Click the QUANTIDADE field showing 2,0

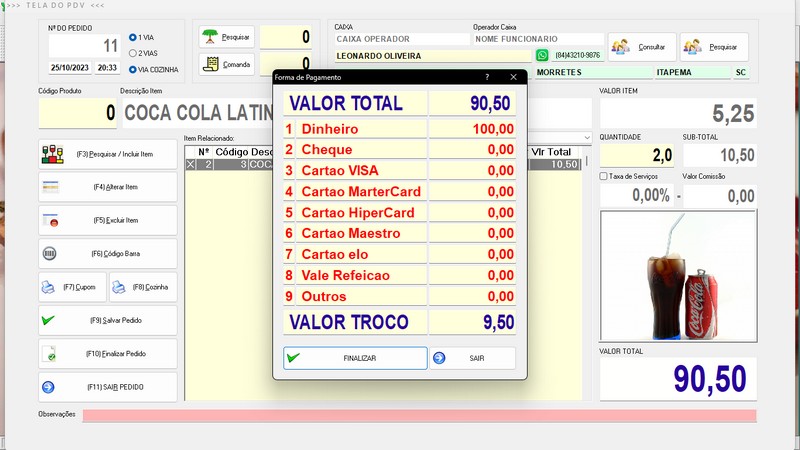pos(637,155)
